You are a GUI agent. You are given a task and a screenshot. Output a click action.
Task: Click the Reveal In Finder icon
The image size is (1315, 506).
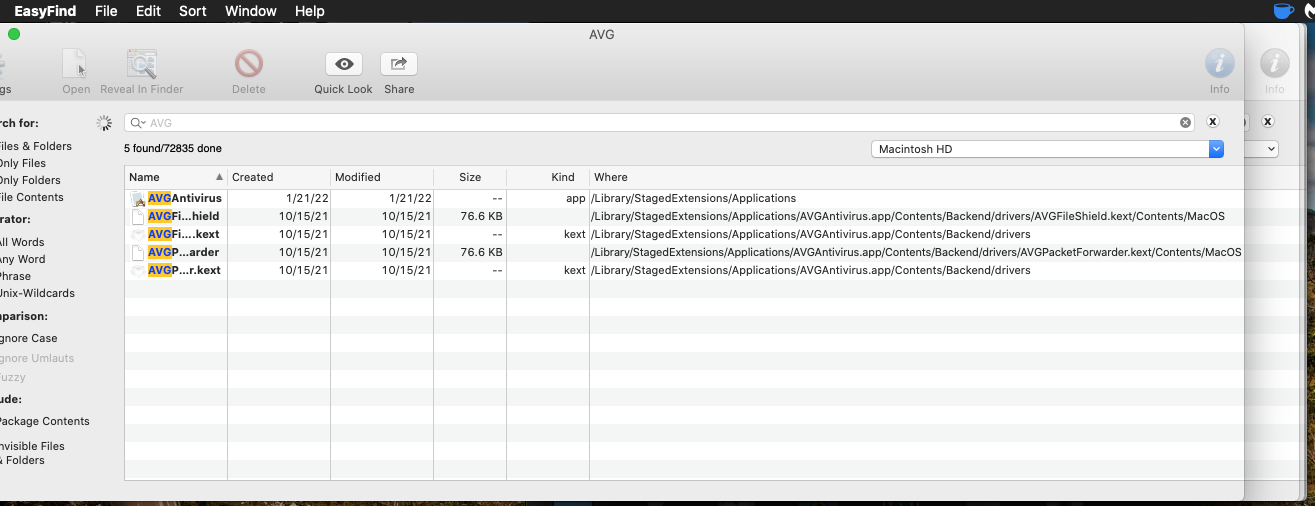[x=142, y=65]
